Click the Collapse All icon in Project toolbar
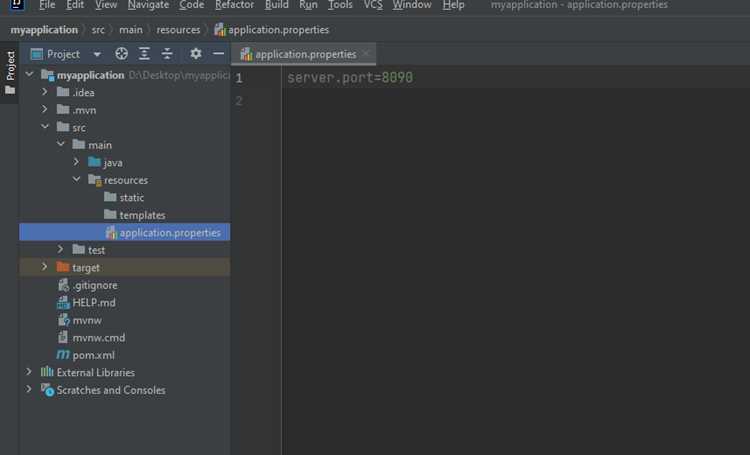 click(166, 54)
